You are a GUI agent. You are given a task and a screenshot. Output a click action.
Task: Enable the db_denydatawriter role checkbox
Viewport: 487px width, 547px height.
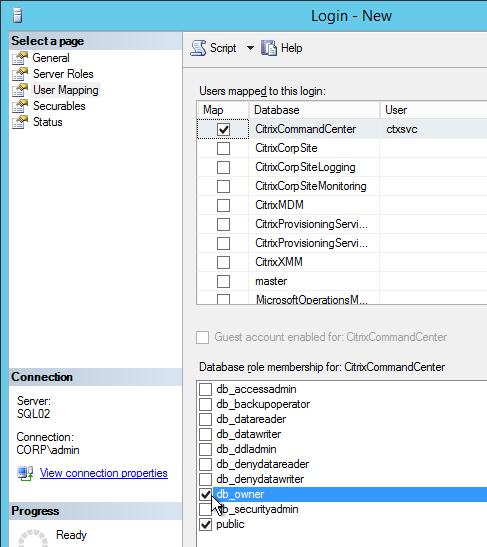click(205, 479)
